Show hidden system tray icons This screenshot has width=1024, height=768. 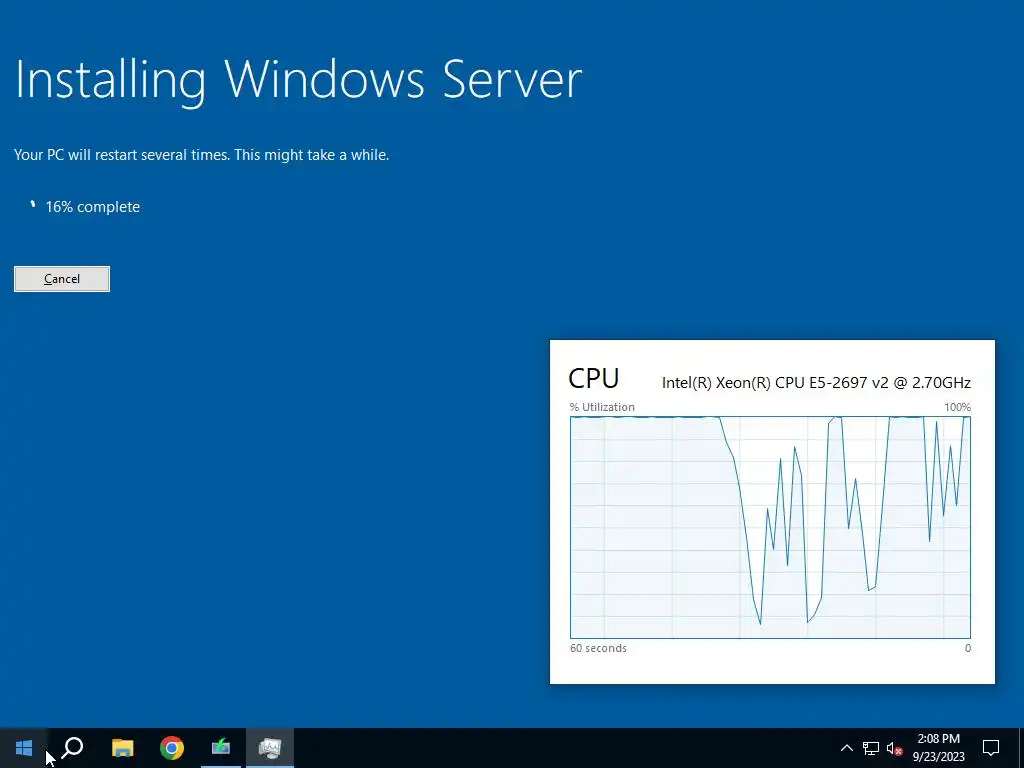(x=846, y=748)
